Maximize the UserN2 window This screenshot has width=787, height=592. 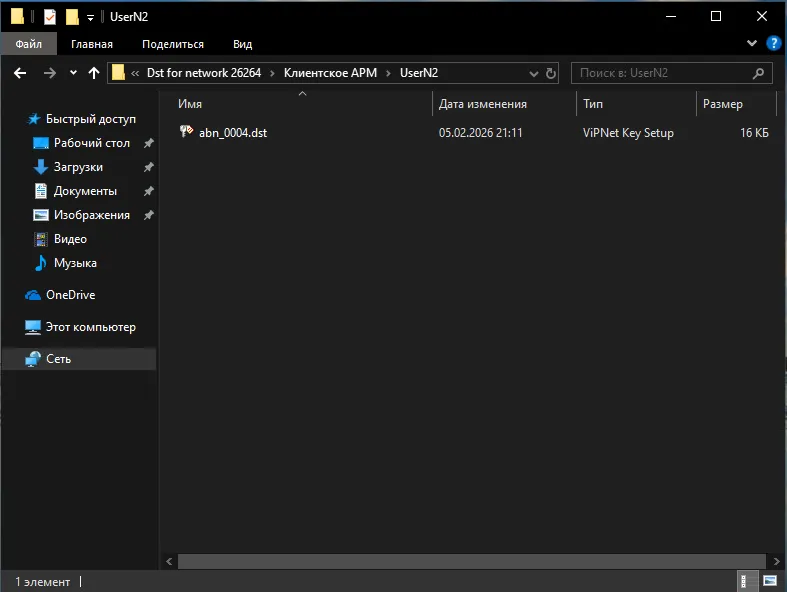click(x=716, y=17)
